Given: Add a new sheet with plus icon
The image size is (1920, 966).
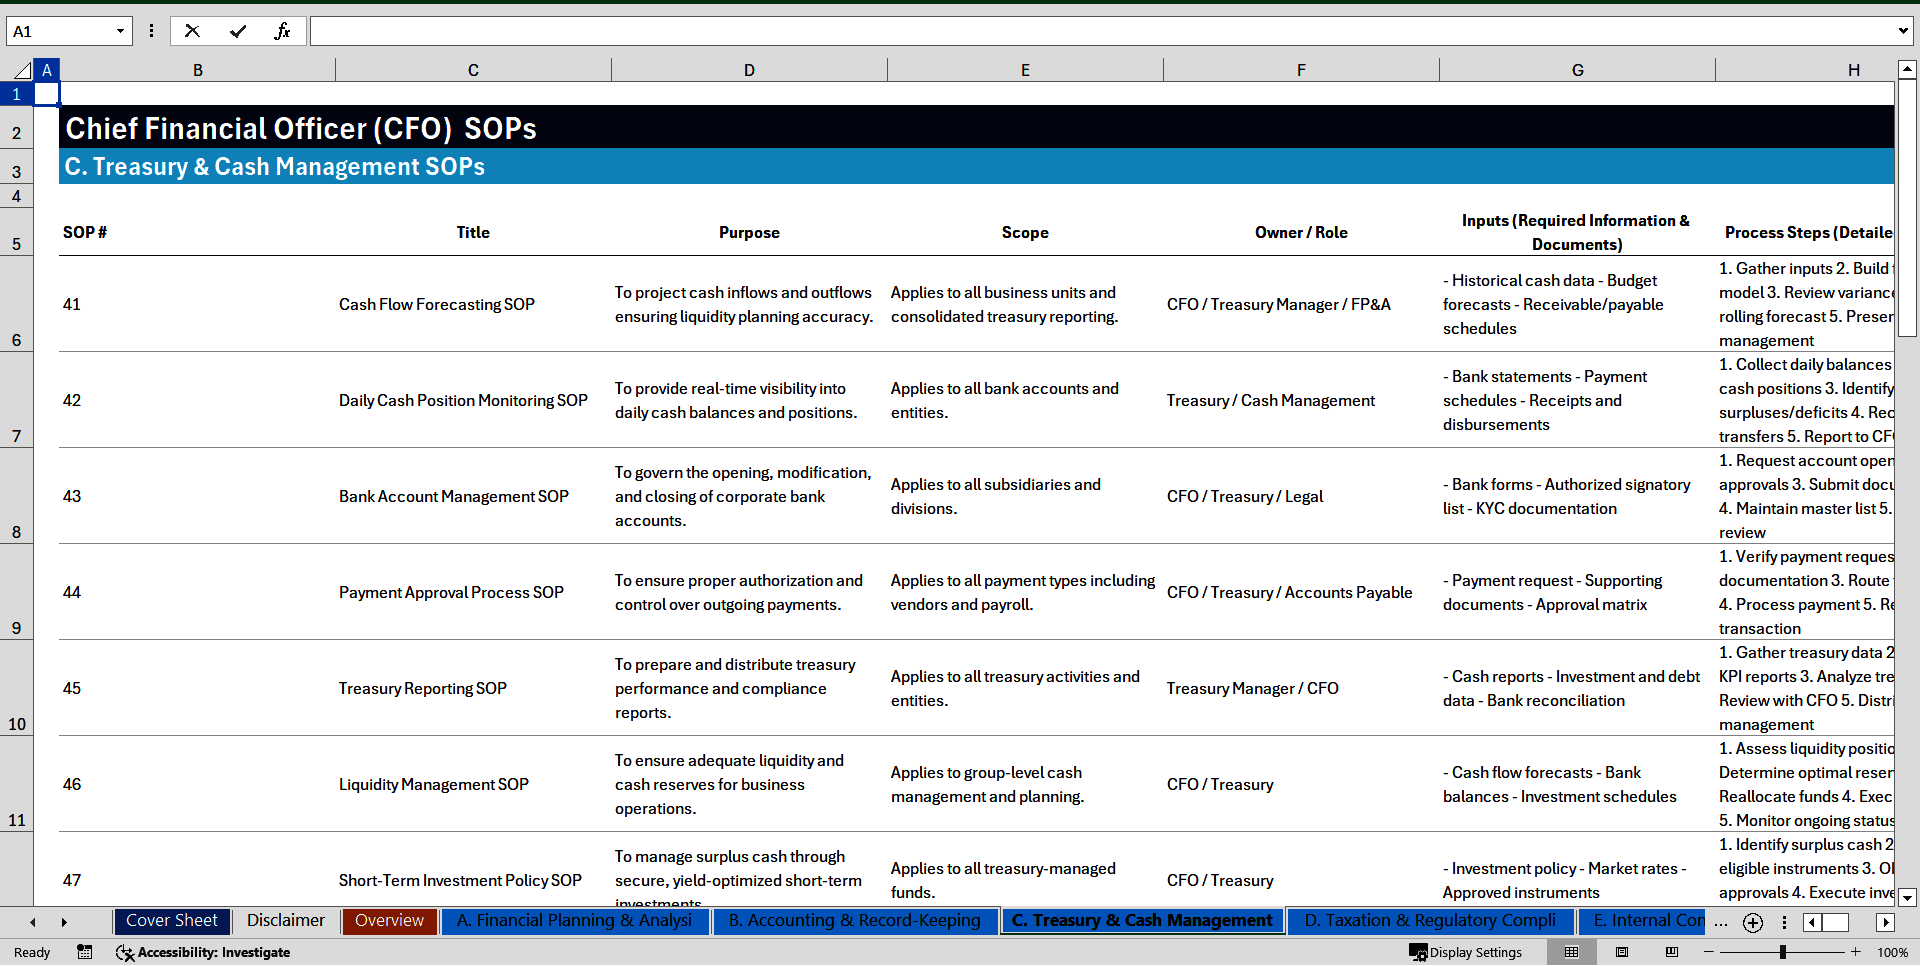Looking at the screenshot, I should (1752, 923).
